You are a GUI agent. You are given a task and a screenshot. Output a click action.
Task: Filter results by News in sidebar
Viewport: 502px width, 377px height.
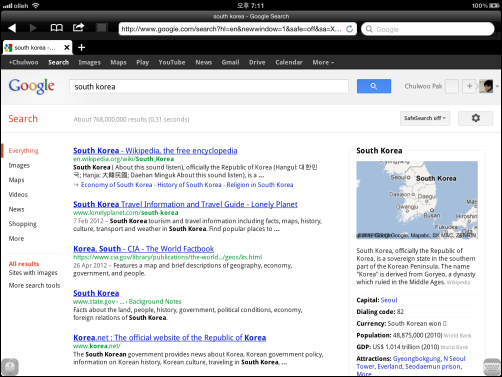[x=16, y=209]
